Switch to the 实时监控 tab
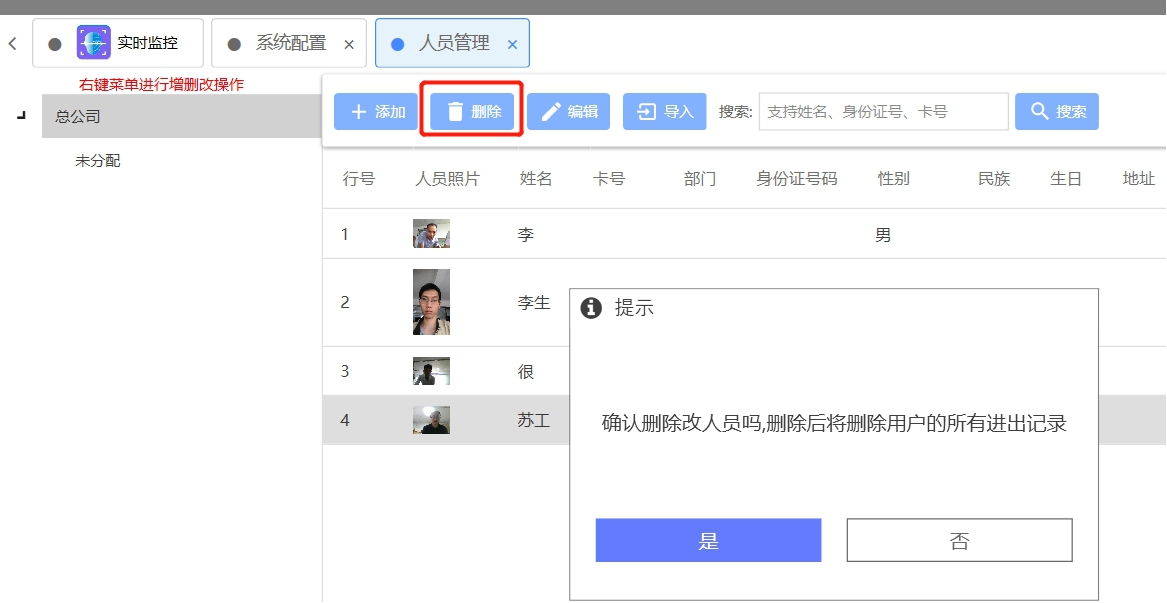The width and height of the screenshot is (1167, 603). 147,44
